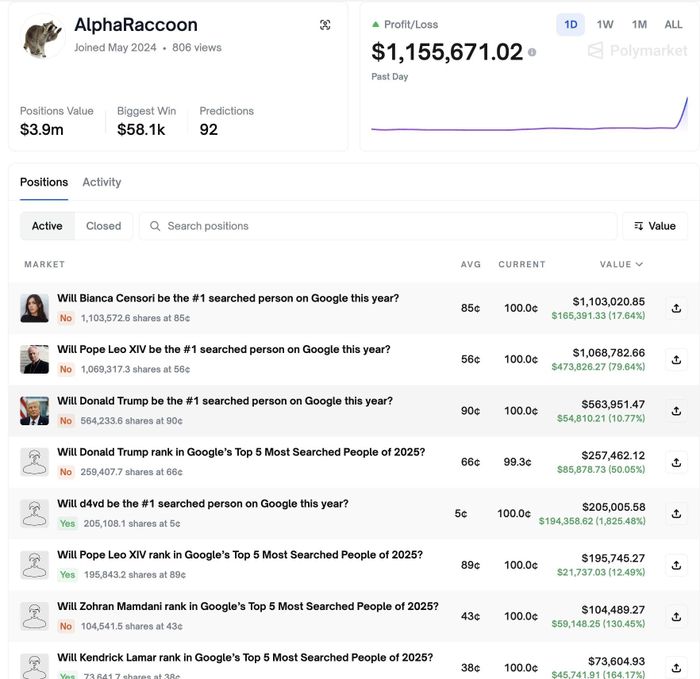Show Closed positions
This screenshot has height=679, width=700.
click(104, 226)
